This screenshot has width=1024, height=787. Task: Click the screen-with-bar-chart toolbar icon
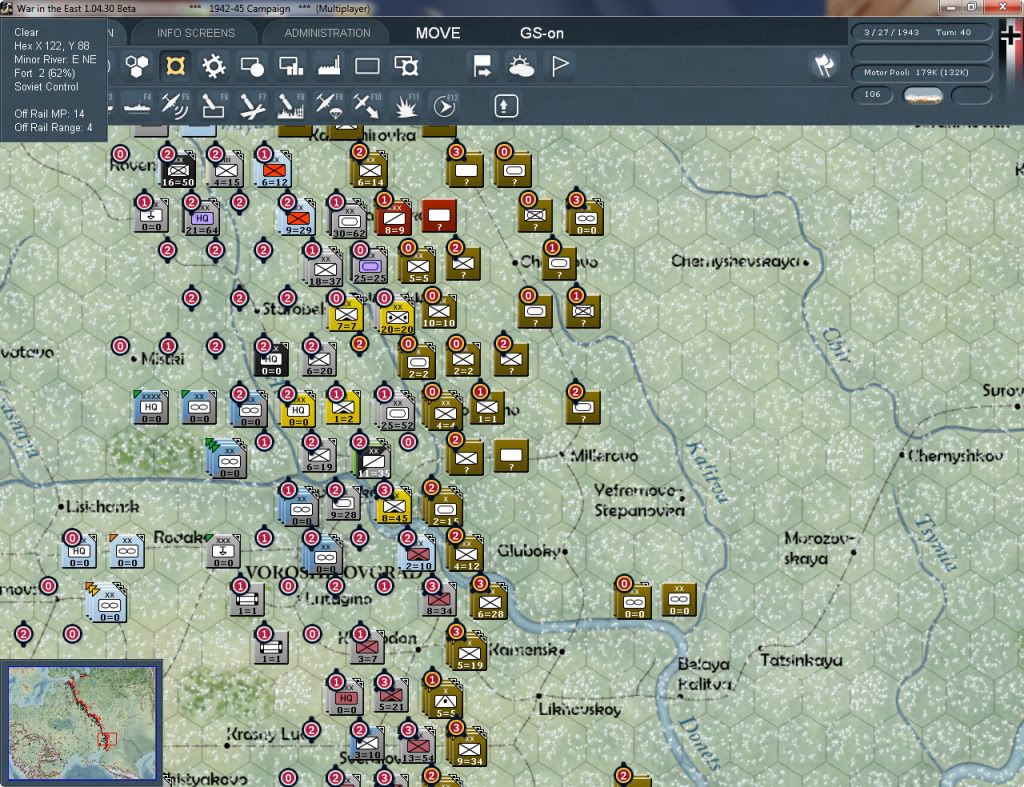(291, 66)
